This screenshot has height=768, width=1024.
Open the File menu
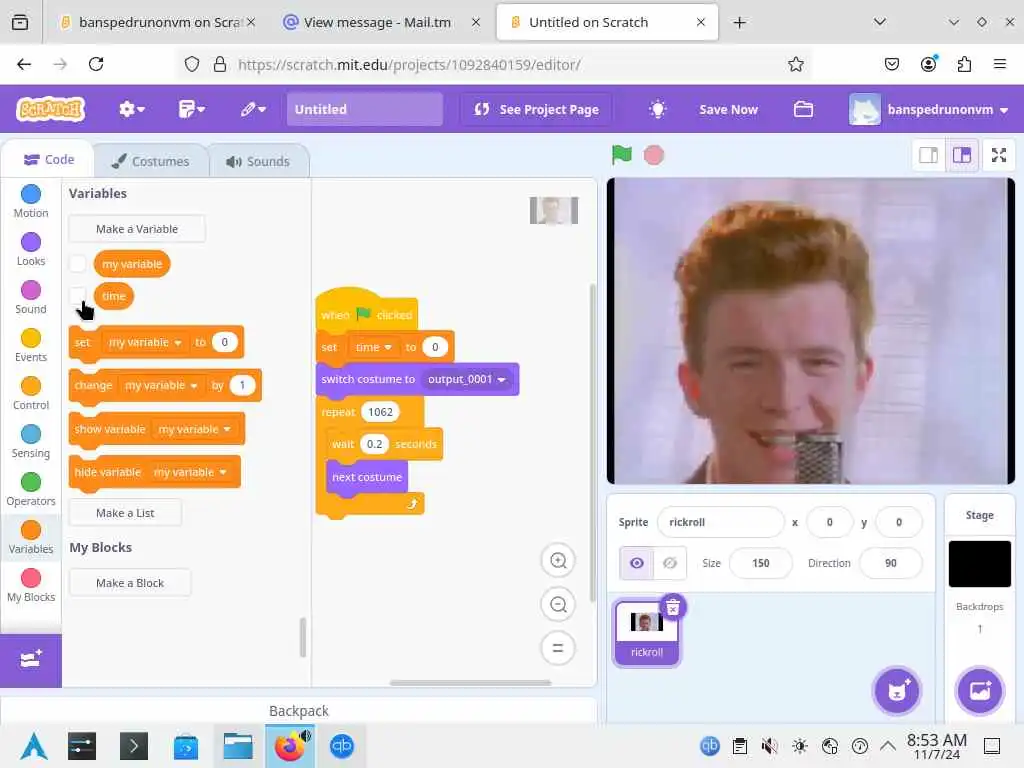click(x=191, y=109)
